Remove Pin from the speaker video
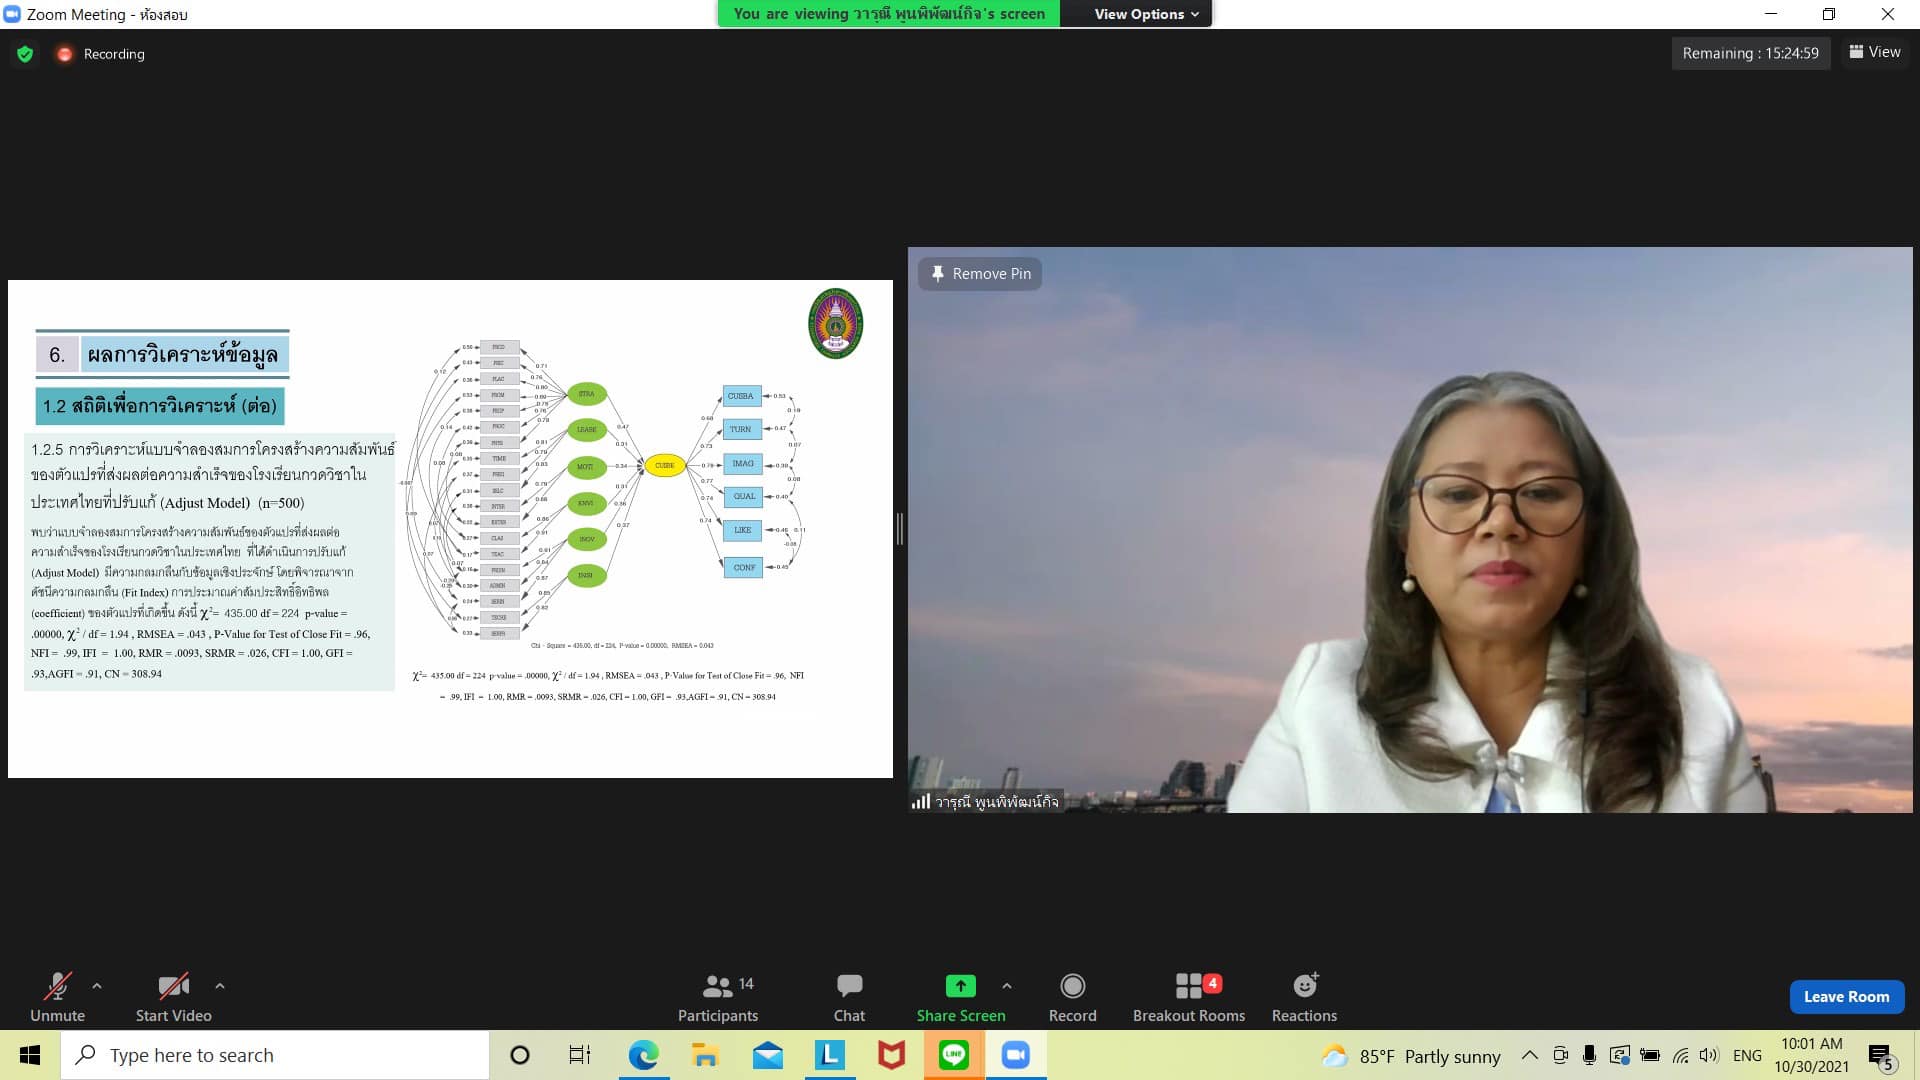 [980, 274]
